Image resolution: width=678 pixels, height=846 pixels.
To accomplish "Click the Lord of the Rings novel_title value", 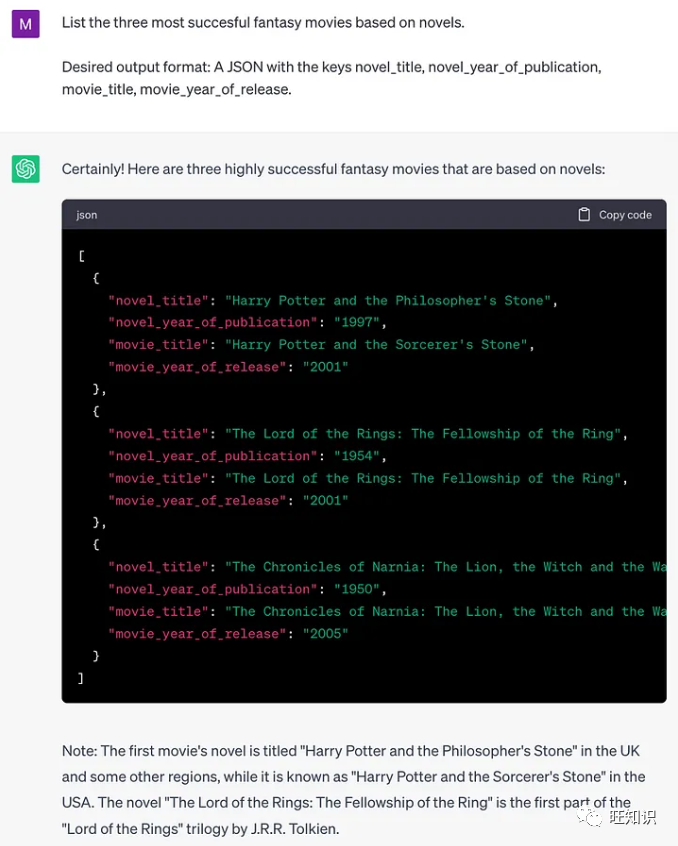I will pyautogui.click(x=422, y=434).
